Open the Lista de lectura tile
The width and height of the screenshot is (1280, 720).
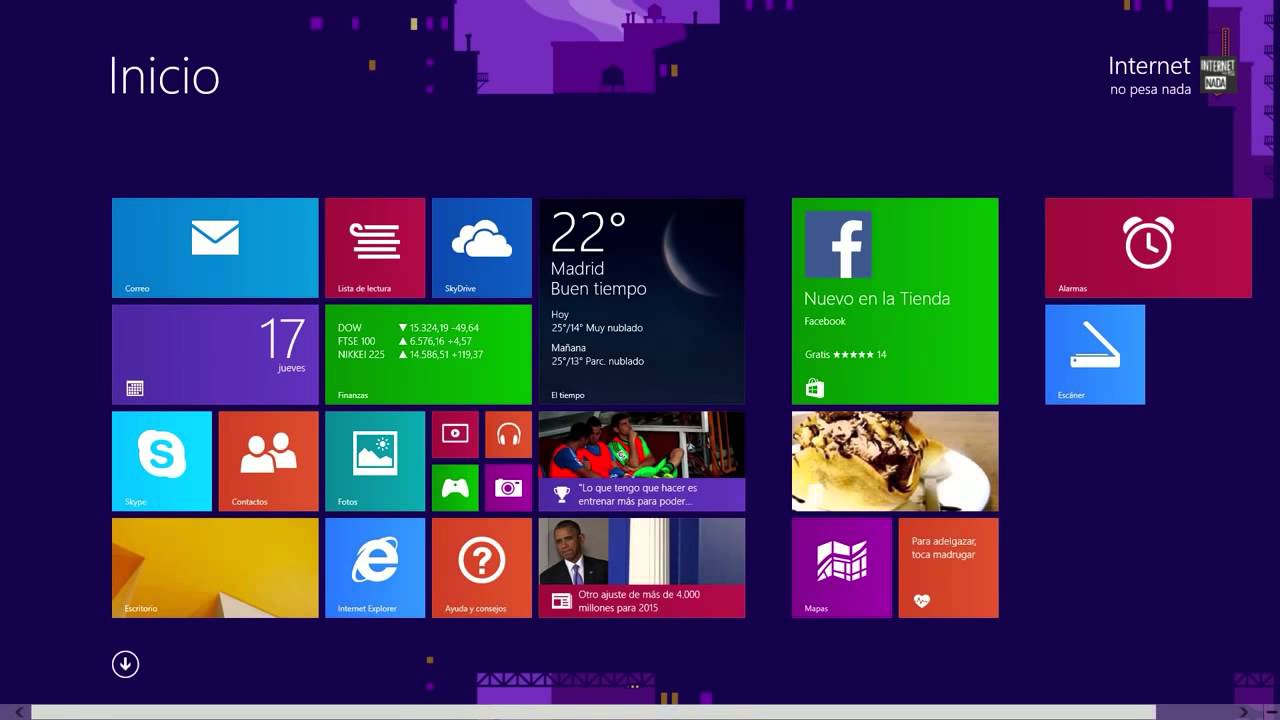[x=375, y=248]
